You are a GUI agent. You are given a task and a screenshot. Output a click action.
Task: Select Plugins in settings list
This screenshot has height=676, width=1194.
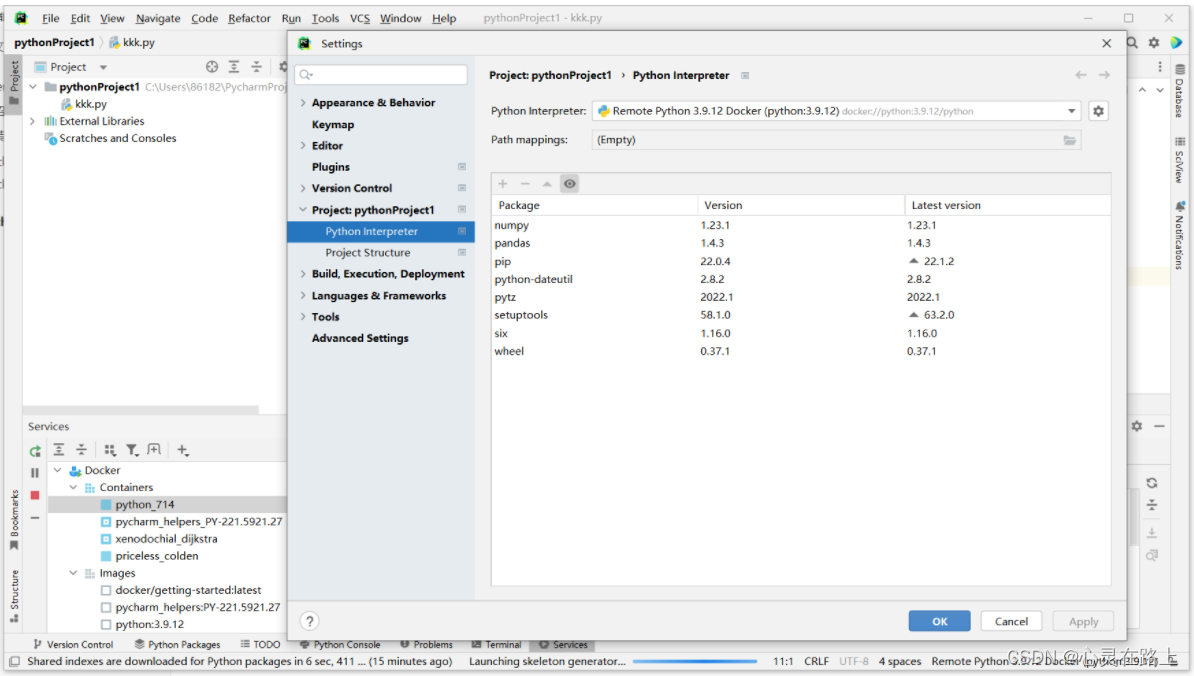tap(330, 167)
